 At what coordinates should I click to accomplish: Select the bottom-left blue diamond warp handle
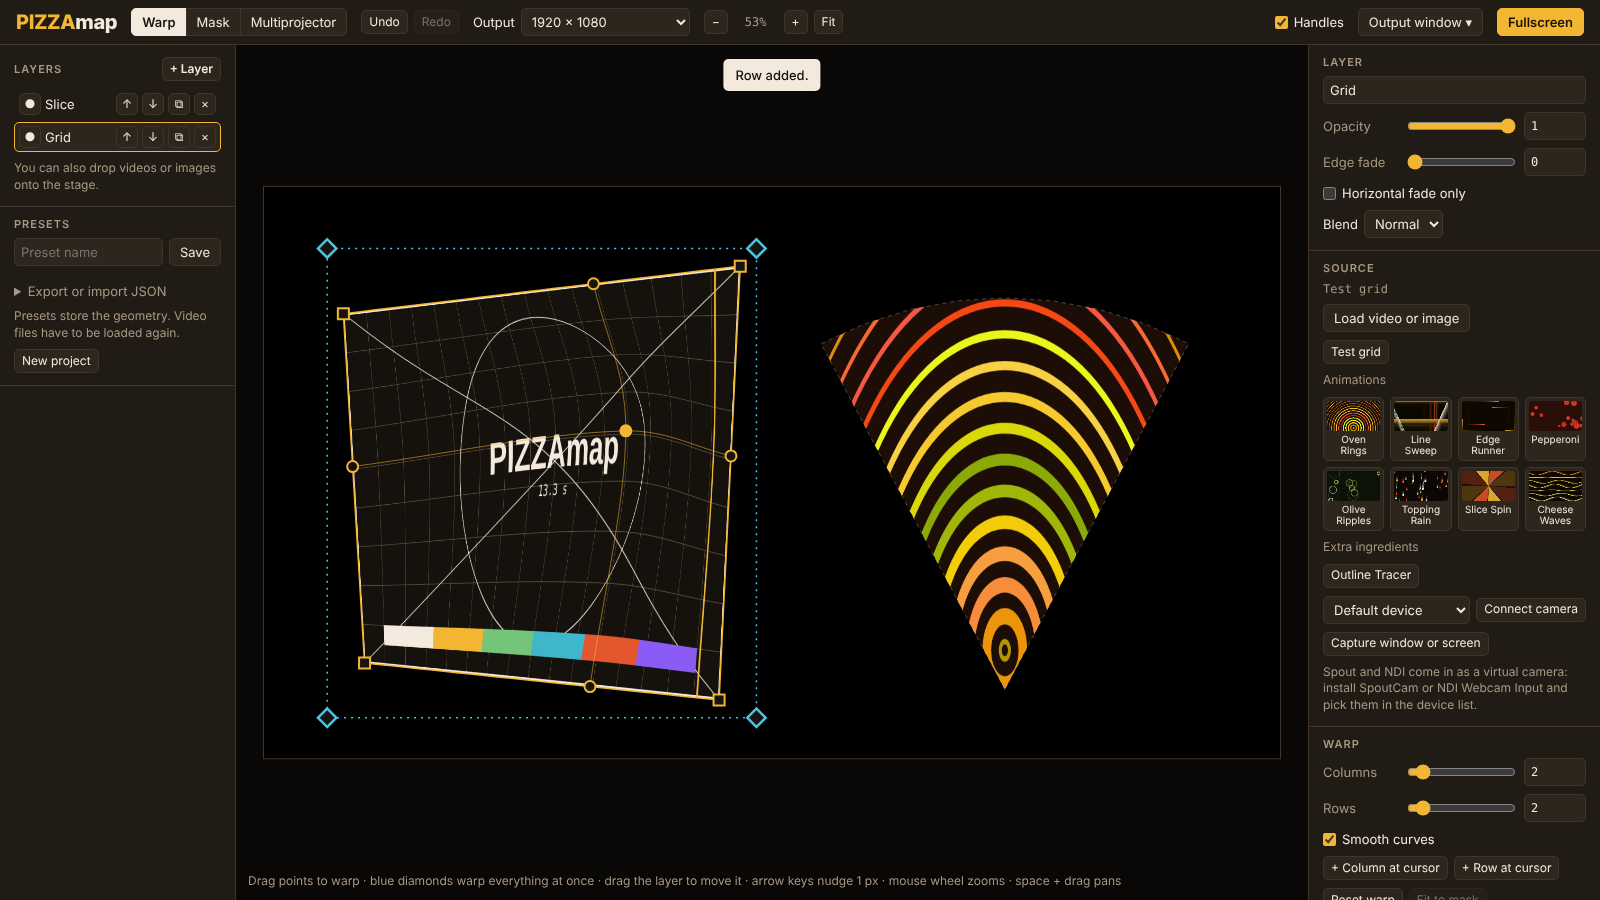coord(327,717)
